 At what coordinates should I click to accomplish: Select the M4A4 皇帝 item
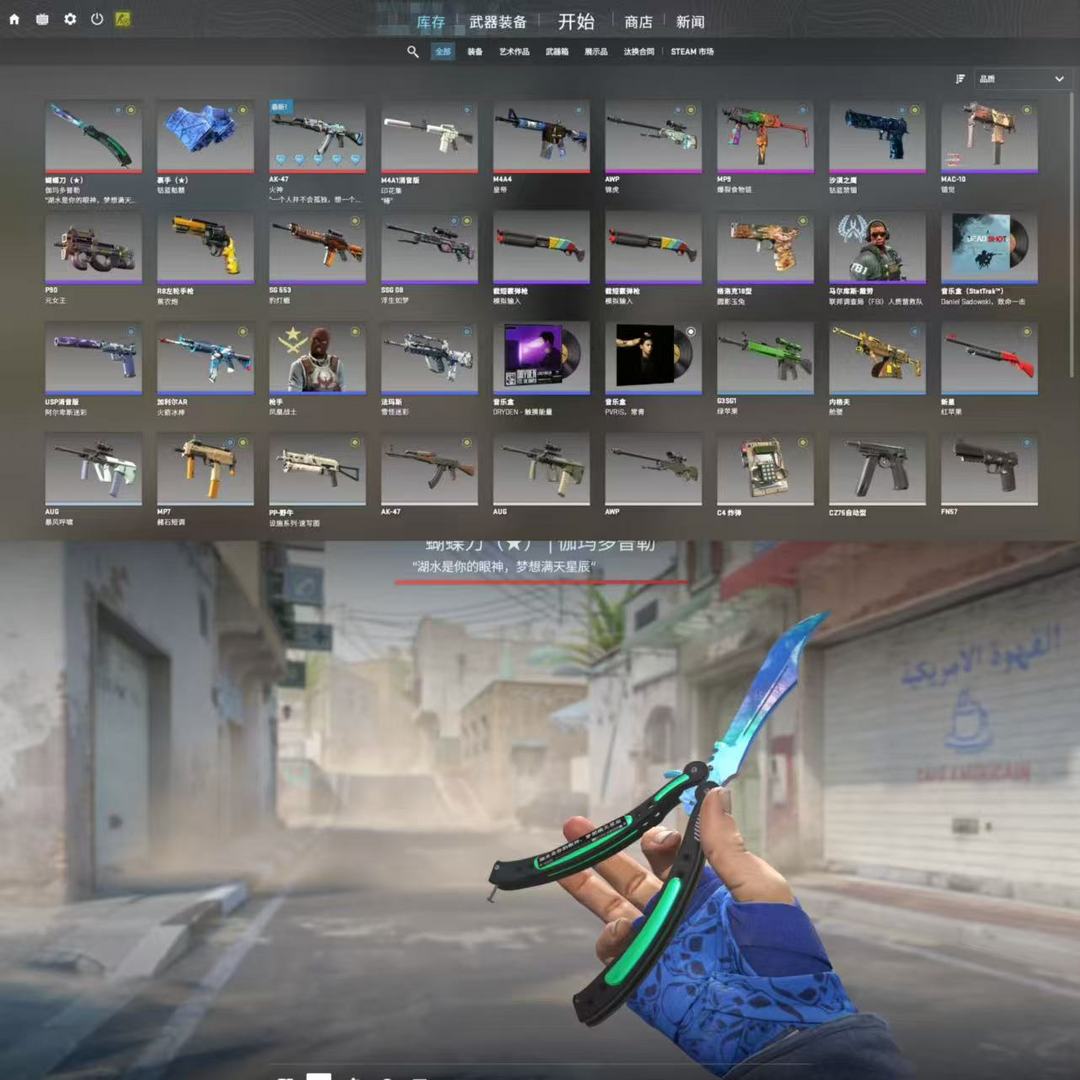tap(541, 137)
